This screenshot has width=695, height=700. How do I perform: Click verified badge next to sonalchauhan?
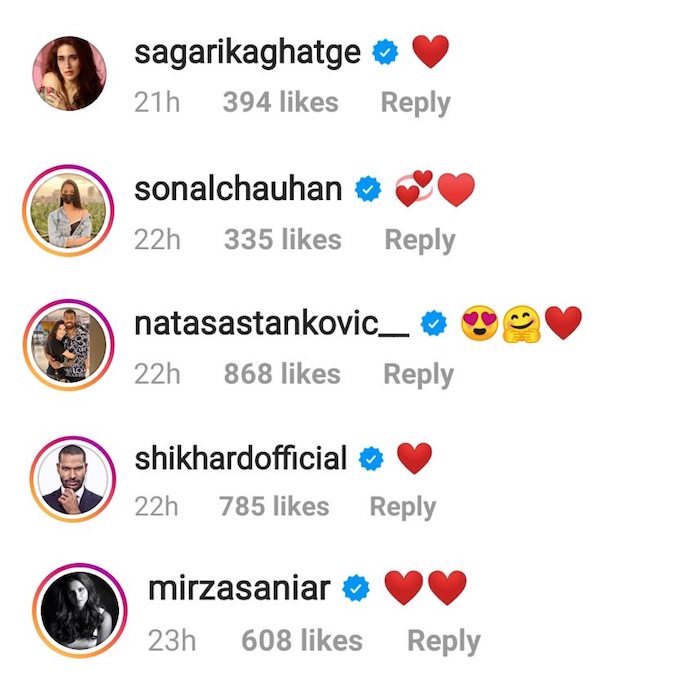pyautogui.click(x=369, y=189)
